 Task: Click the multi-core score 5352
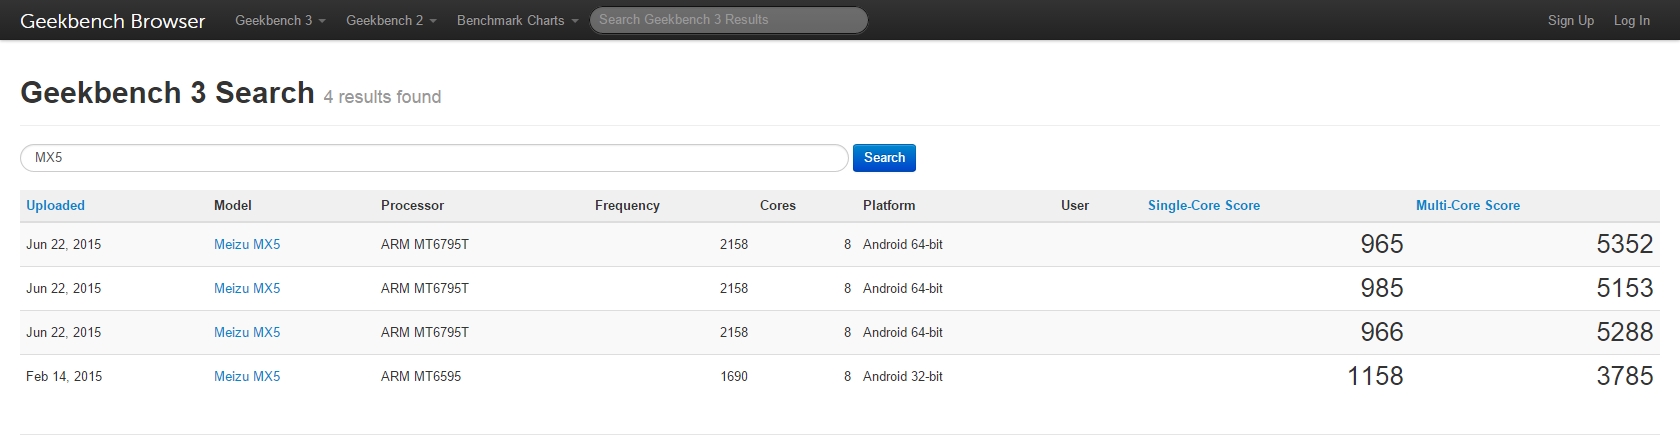click(x=1625, y=244)
